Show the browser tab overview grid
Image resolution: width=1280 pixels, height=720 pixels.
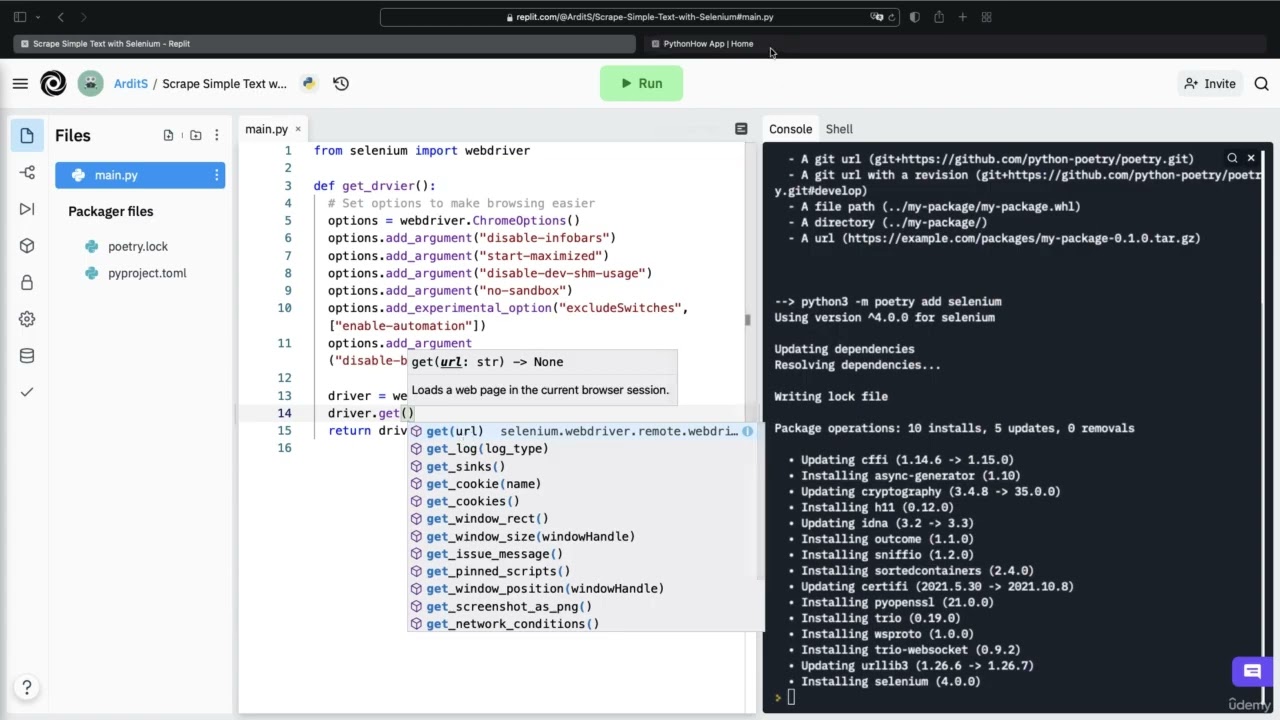(x=986, y=17)
